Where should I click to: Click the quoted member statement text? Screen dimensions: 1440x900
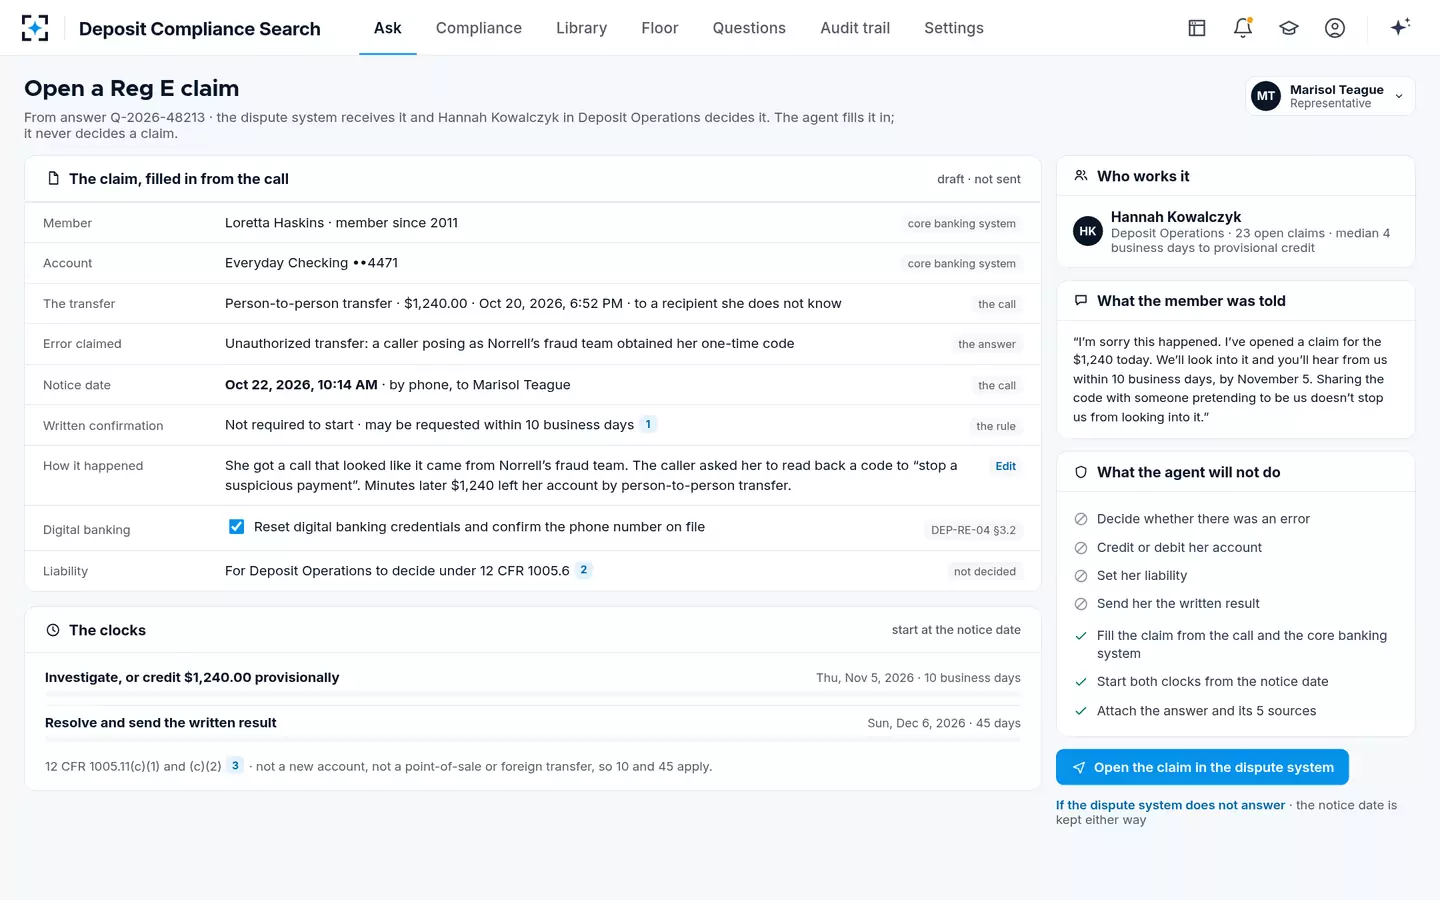click(1230, 379)
